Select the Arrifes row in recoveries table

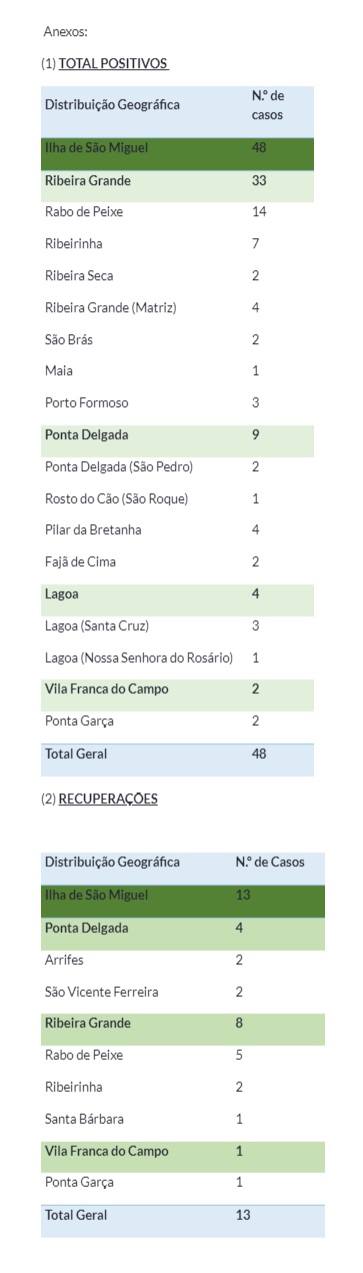coord(183,959)
